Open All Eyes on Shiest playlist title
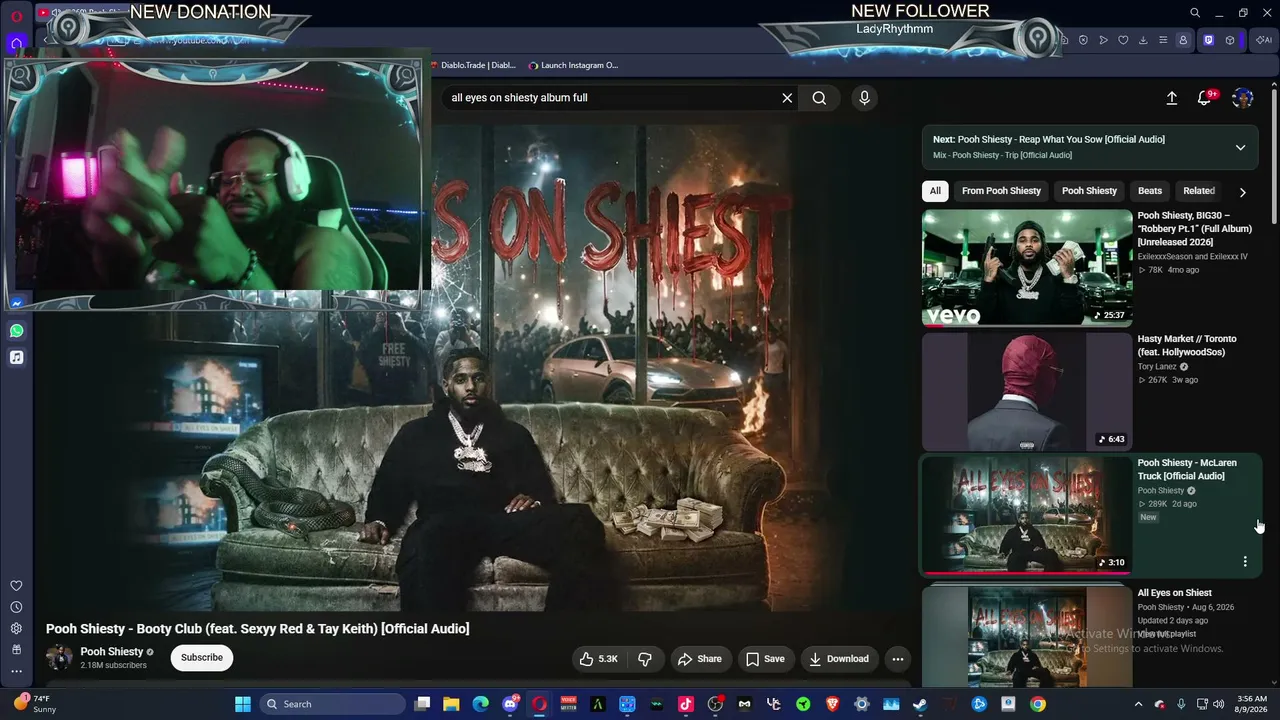Image resolution: width=1280 pixels, height=720 pixels. 1174,593
